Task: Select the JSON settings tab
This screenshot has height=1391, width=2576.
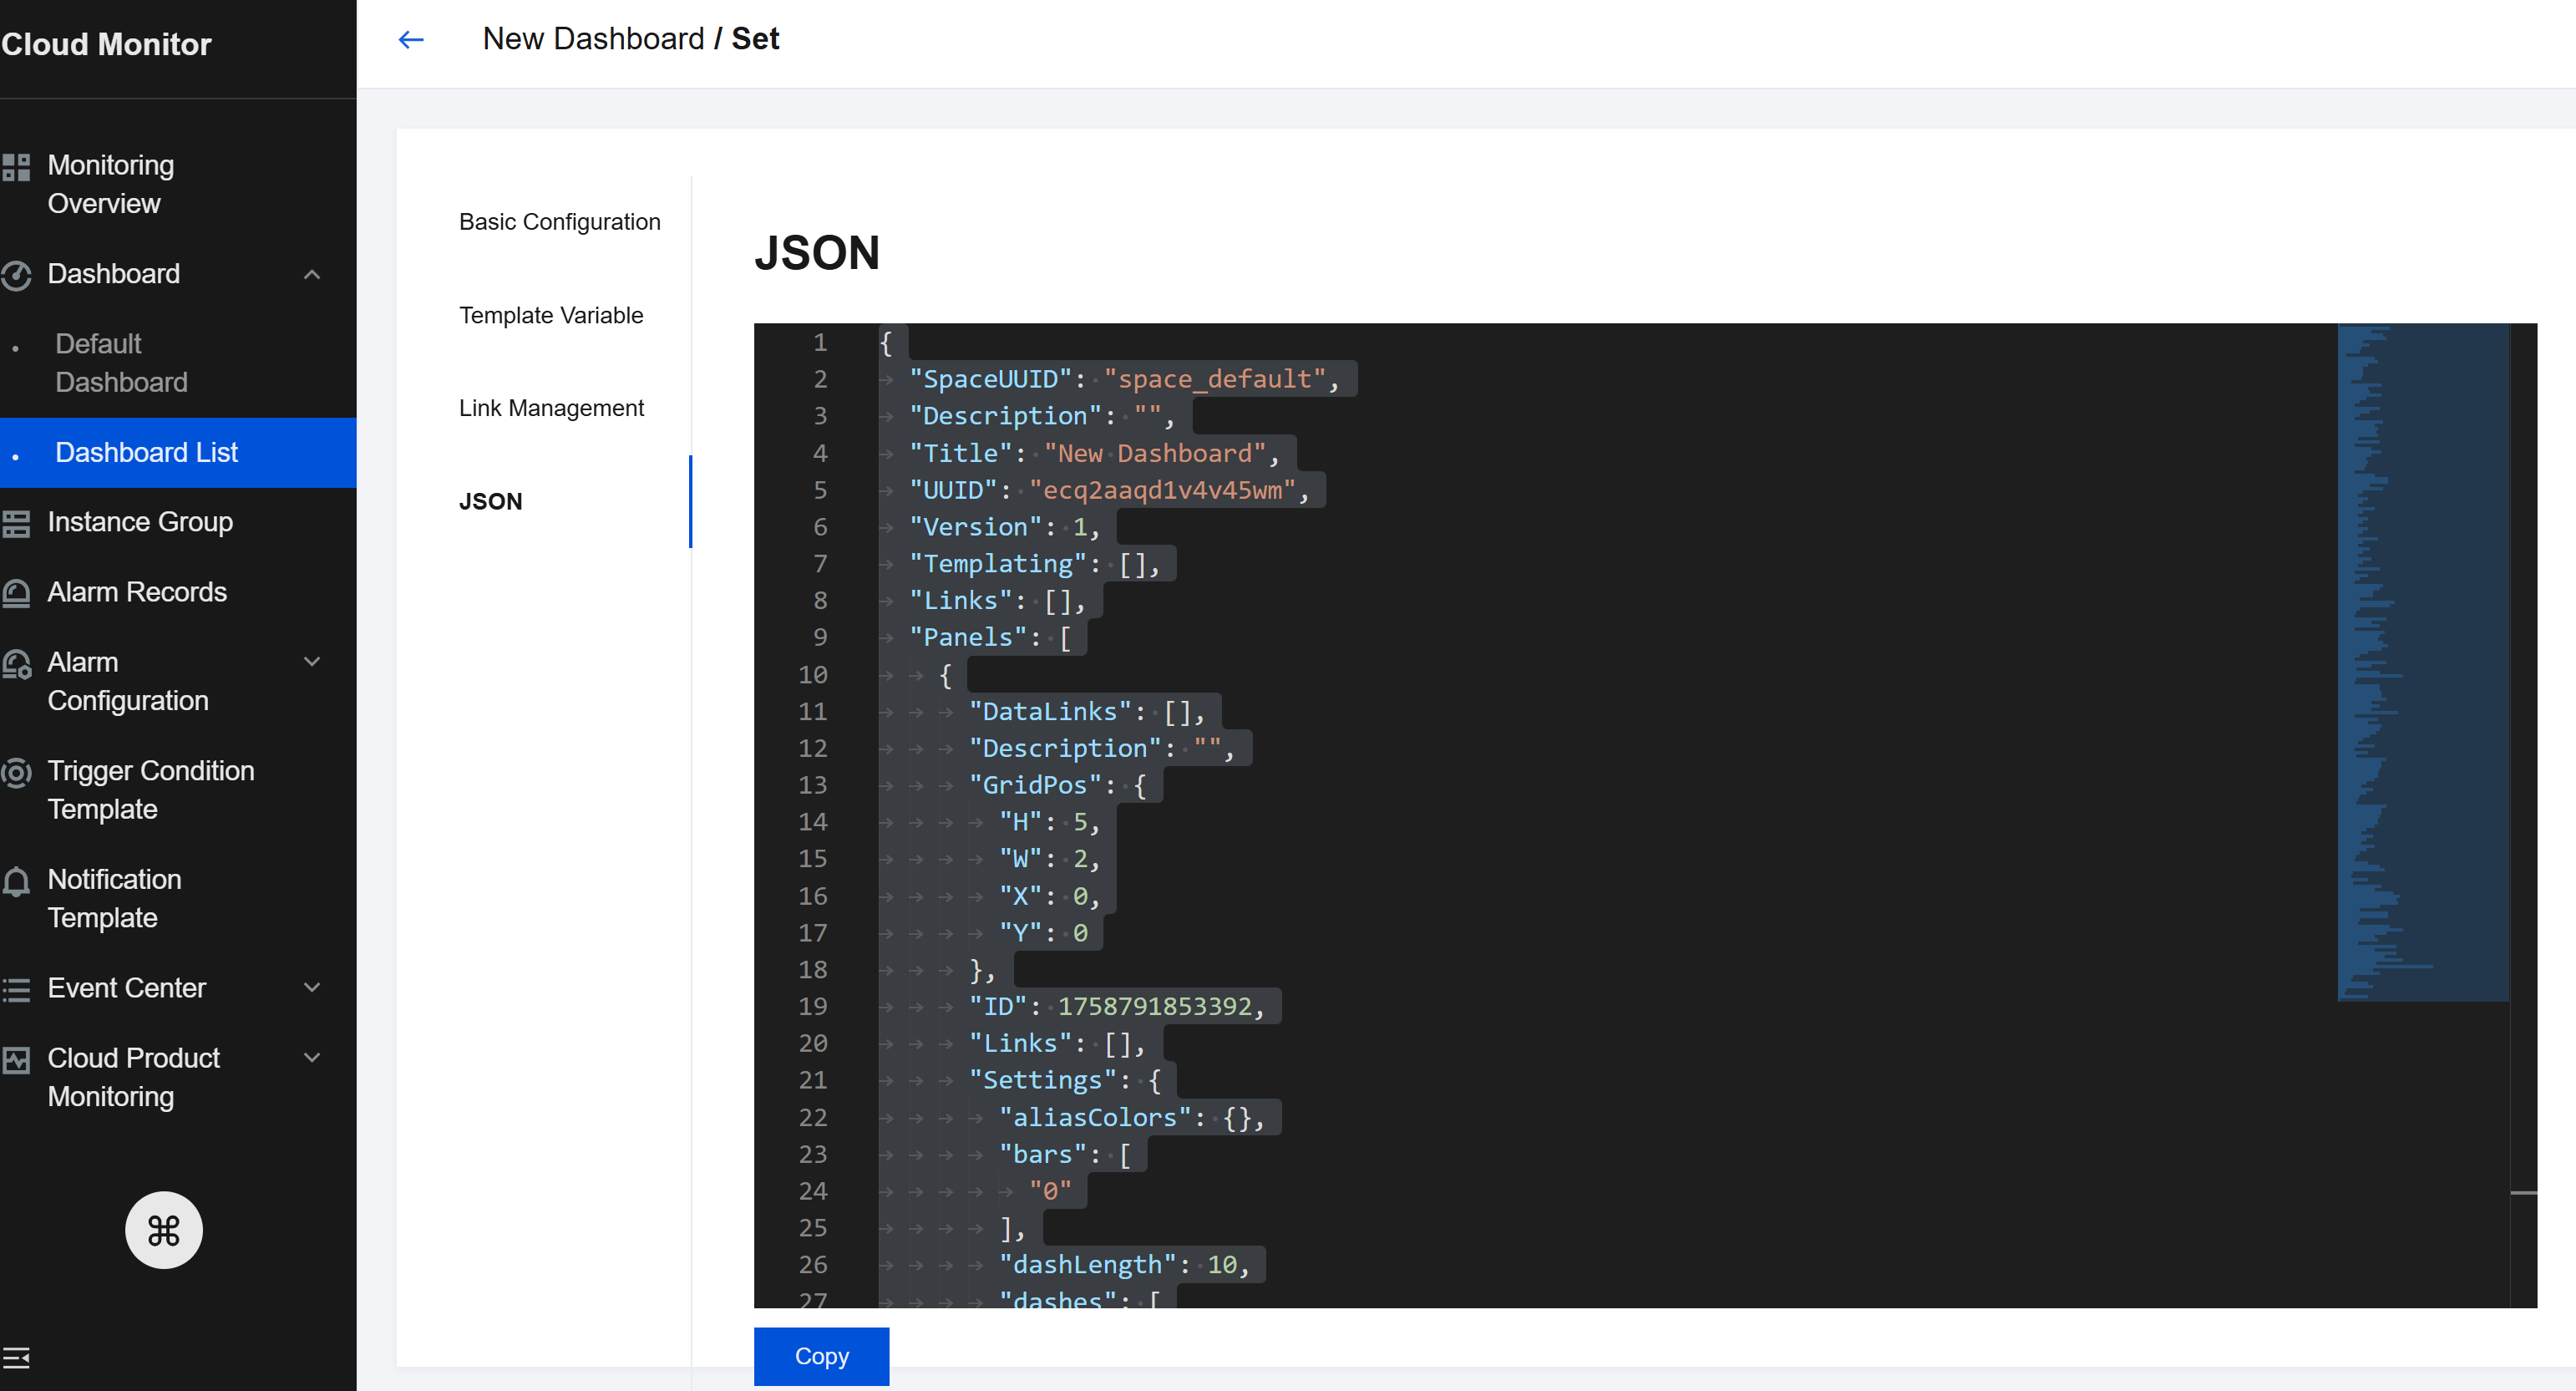Action: click(490, 501)
